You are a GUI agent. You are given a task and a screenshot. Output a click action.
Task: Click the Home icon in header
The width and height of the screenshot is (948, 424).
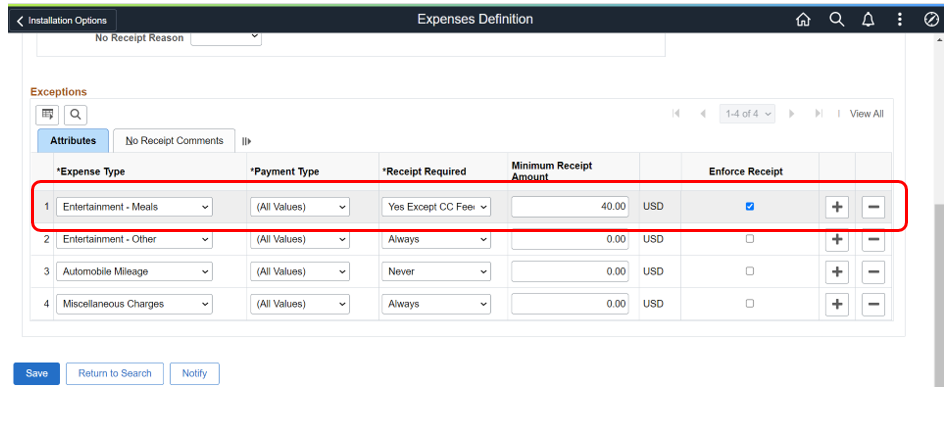pos(803,20)
